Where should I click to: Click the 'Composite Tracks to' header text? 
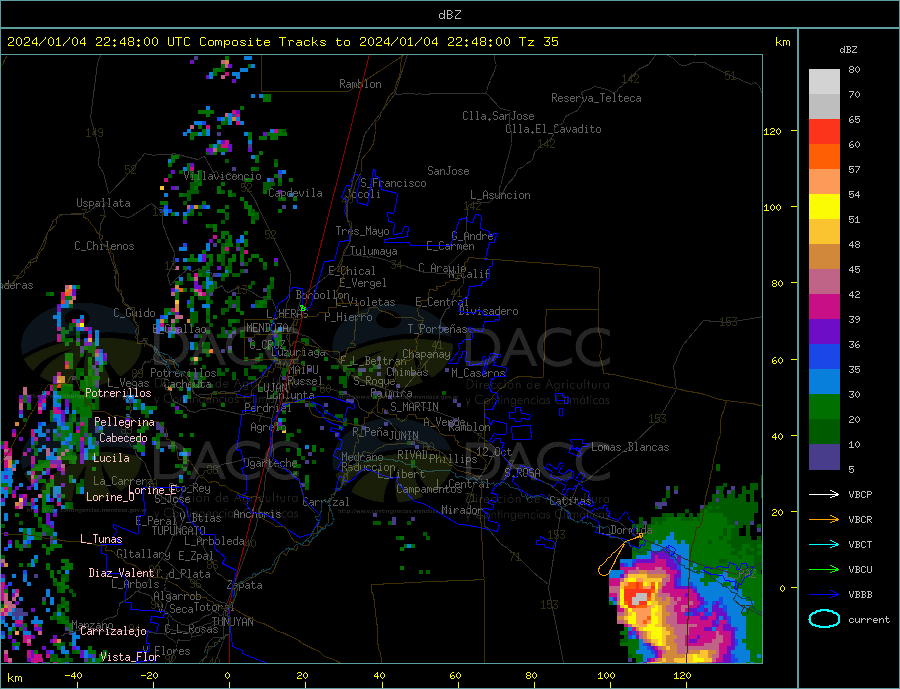[x=274, y=41]
